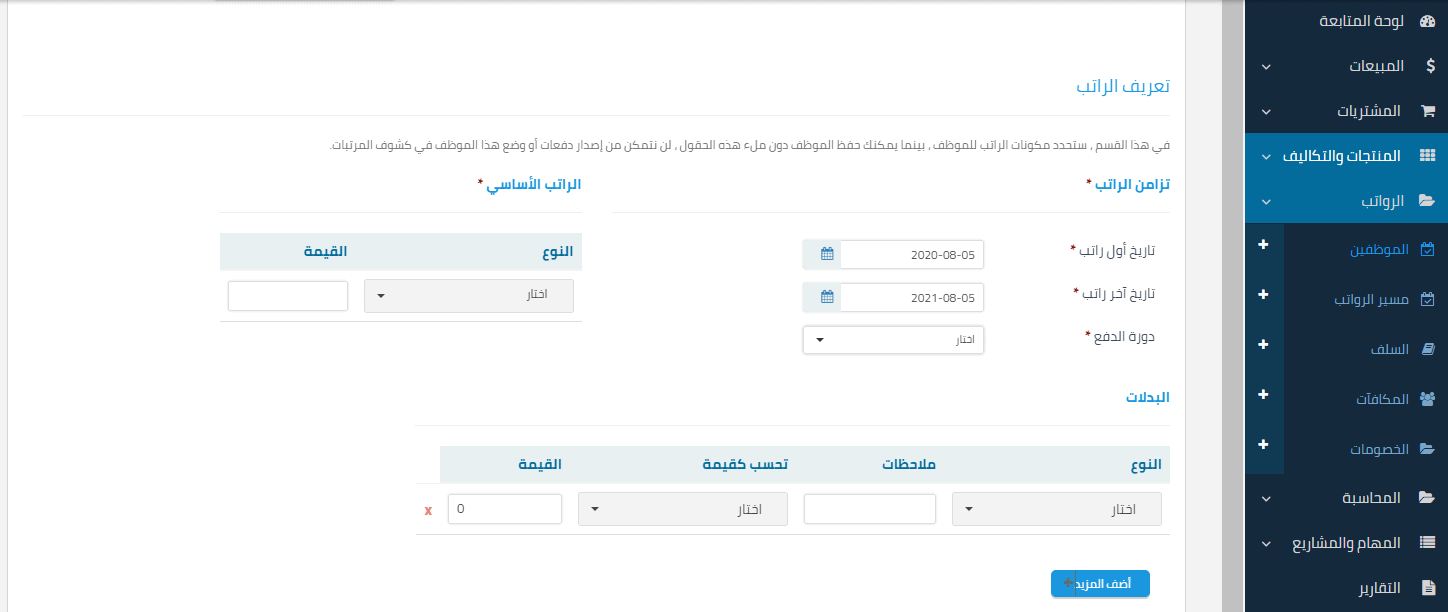Screen dimensions: 1448x612
Task: Click the folder icon next to الرواتب
Action: point(1428,200)
